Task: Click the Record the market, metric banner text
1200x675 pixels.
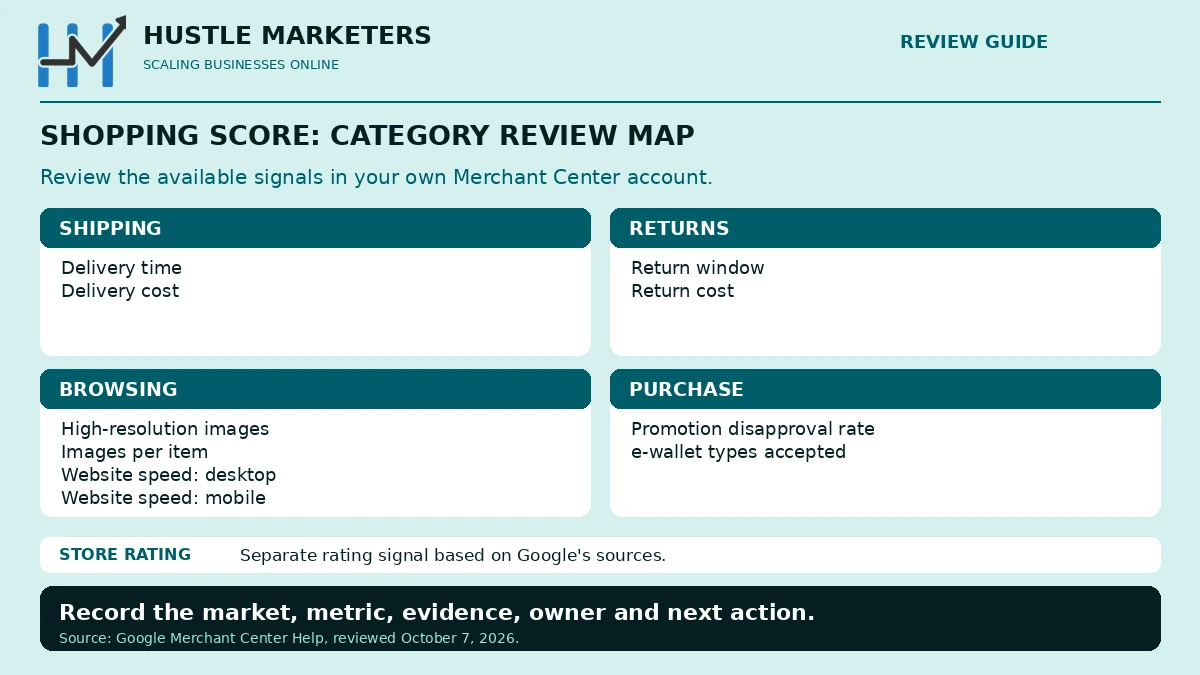Action: [437, 613]
